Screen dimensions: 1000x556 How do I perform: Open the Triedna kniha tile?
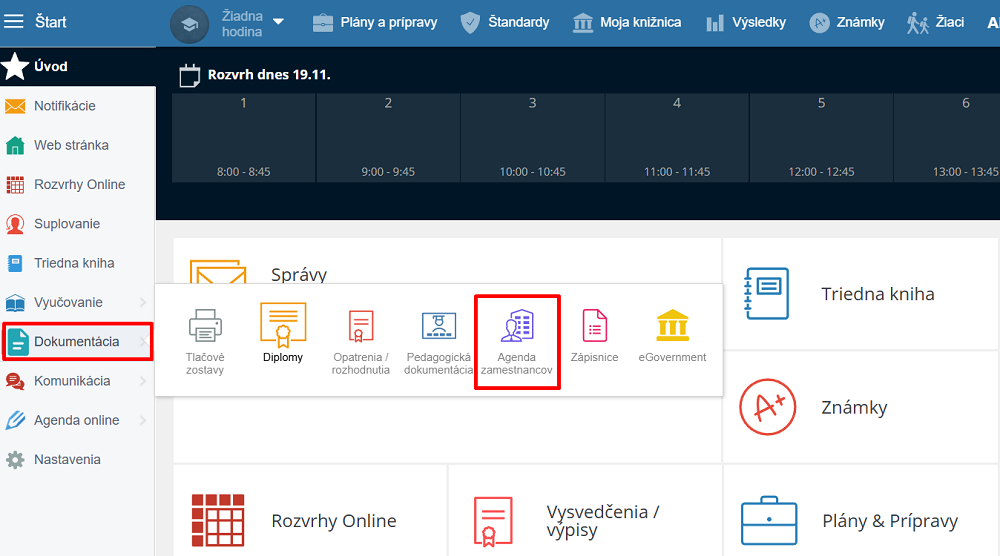tap(860, 294)
